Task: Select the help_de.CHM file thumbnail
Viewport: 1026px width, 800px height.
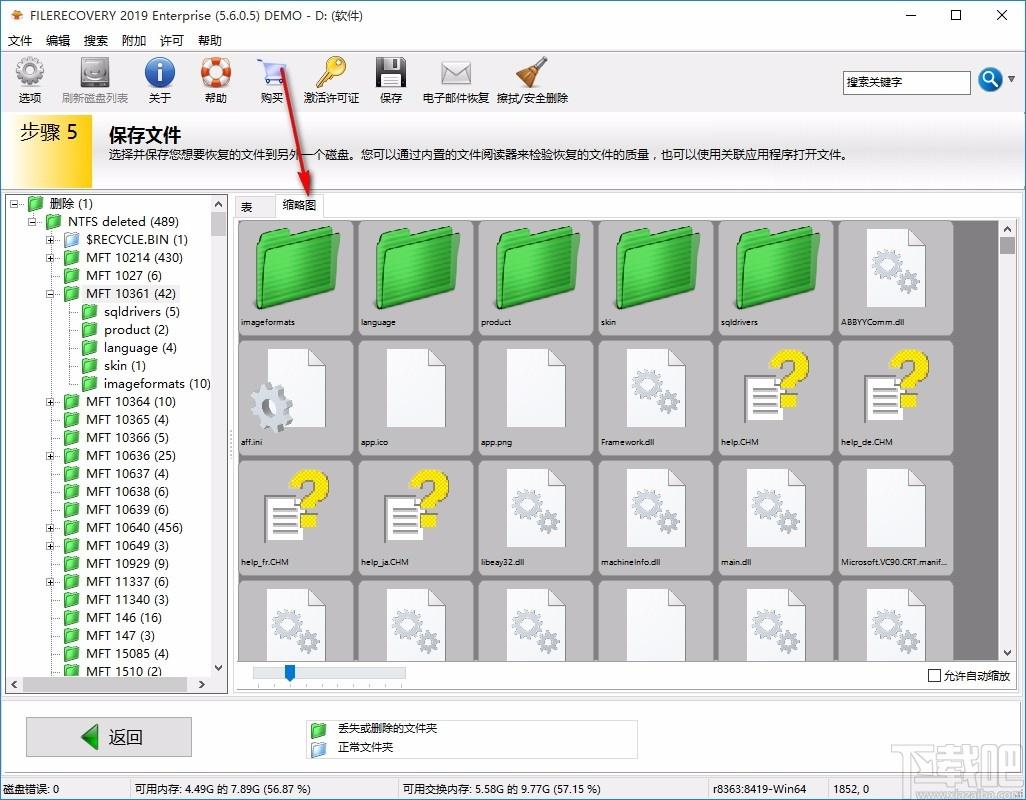Action: 896,398
